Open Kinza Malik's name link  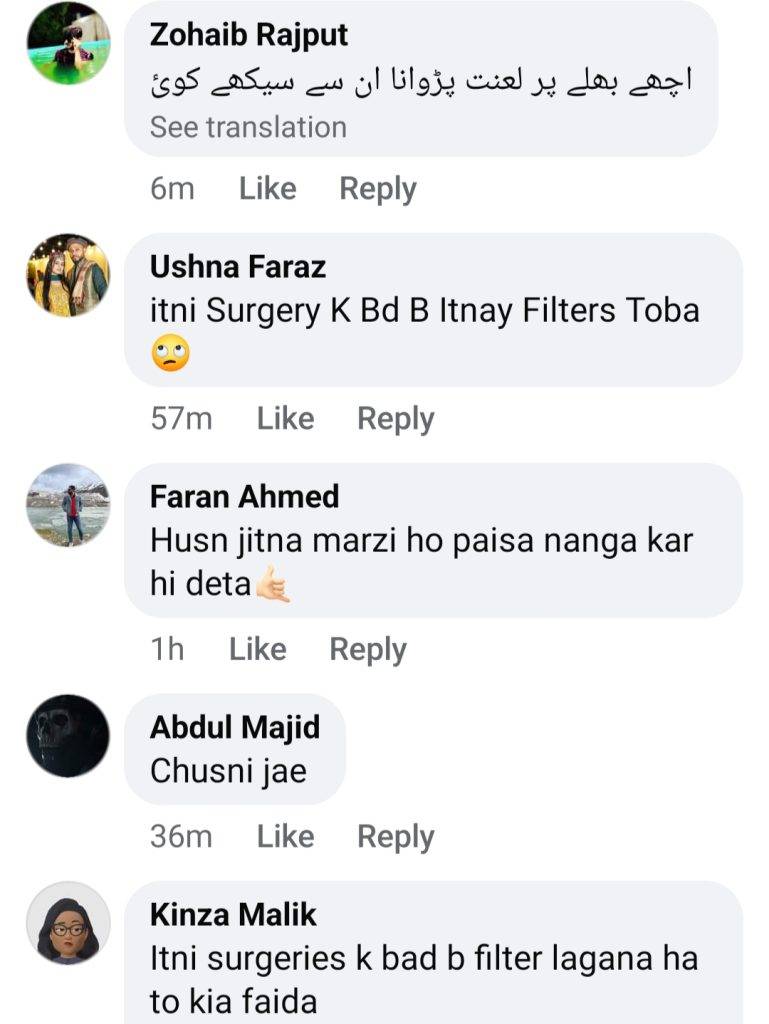[x=233, y=914]
